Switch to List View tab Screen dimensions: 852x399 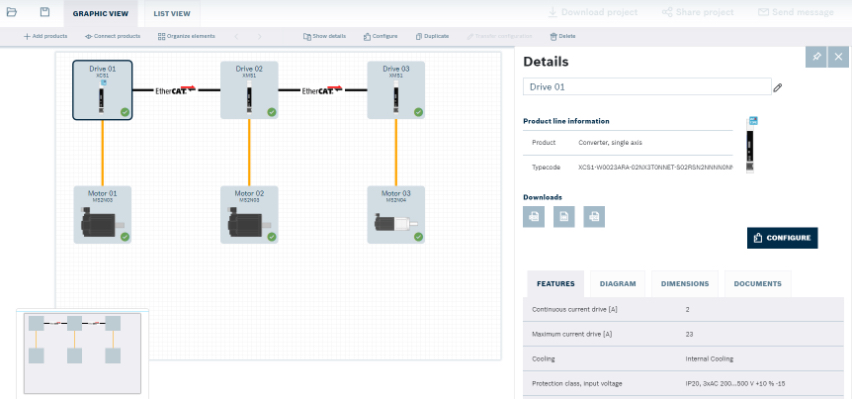point(172,14)
